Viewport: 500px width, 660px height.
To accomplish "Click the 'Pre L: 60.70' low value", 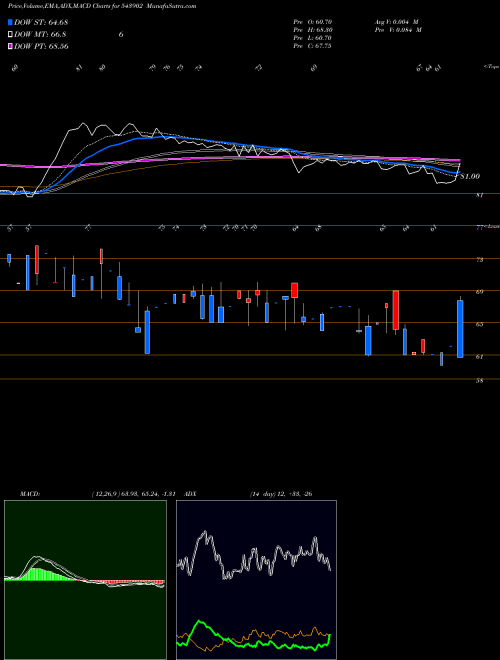I will pos(313,38).
